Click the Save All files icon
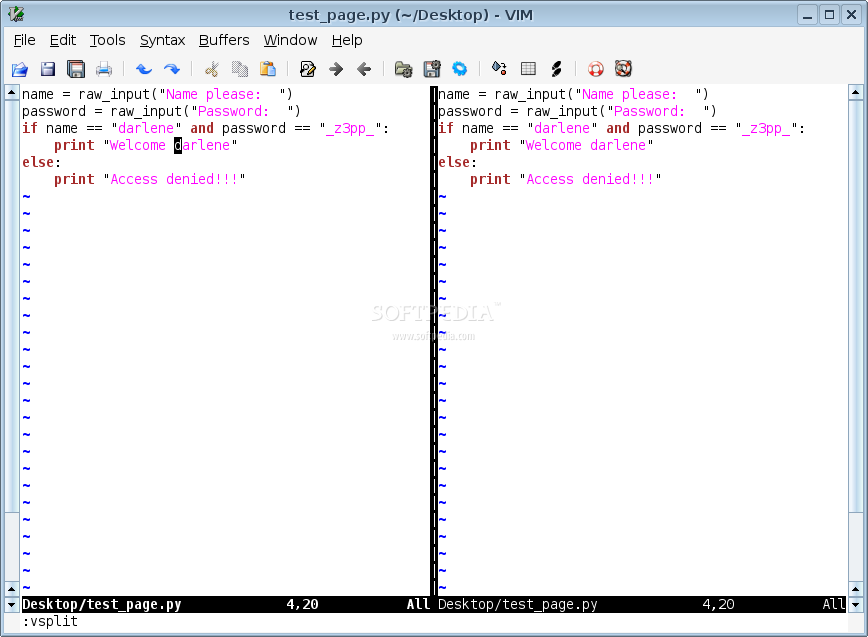 coord(76,69)
